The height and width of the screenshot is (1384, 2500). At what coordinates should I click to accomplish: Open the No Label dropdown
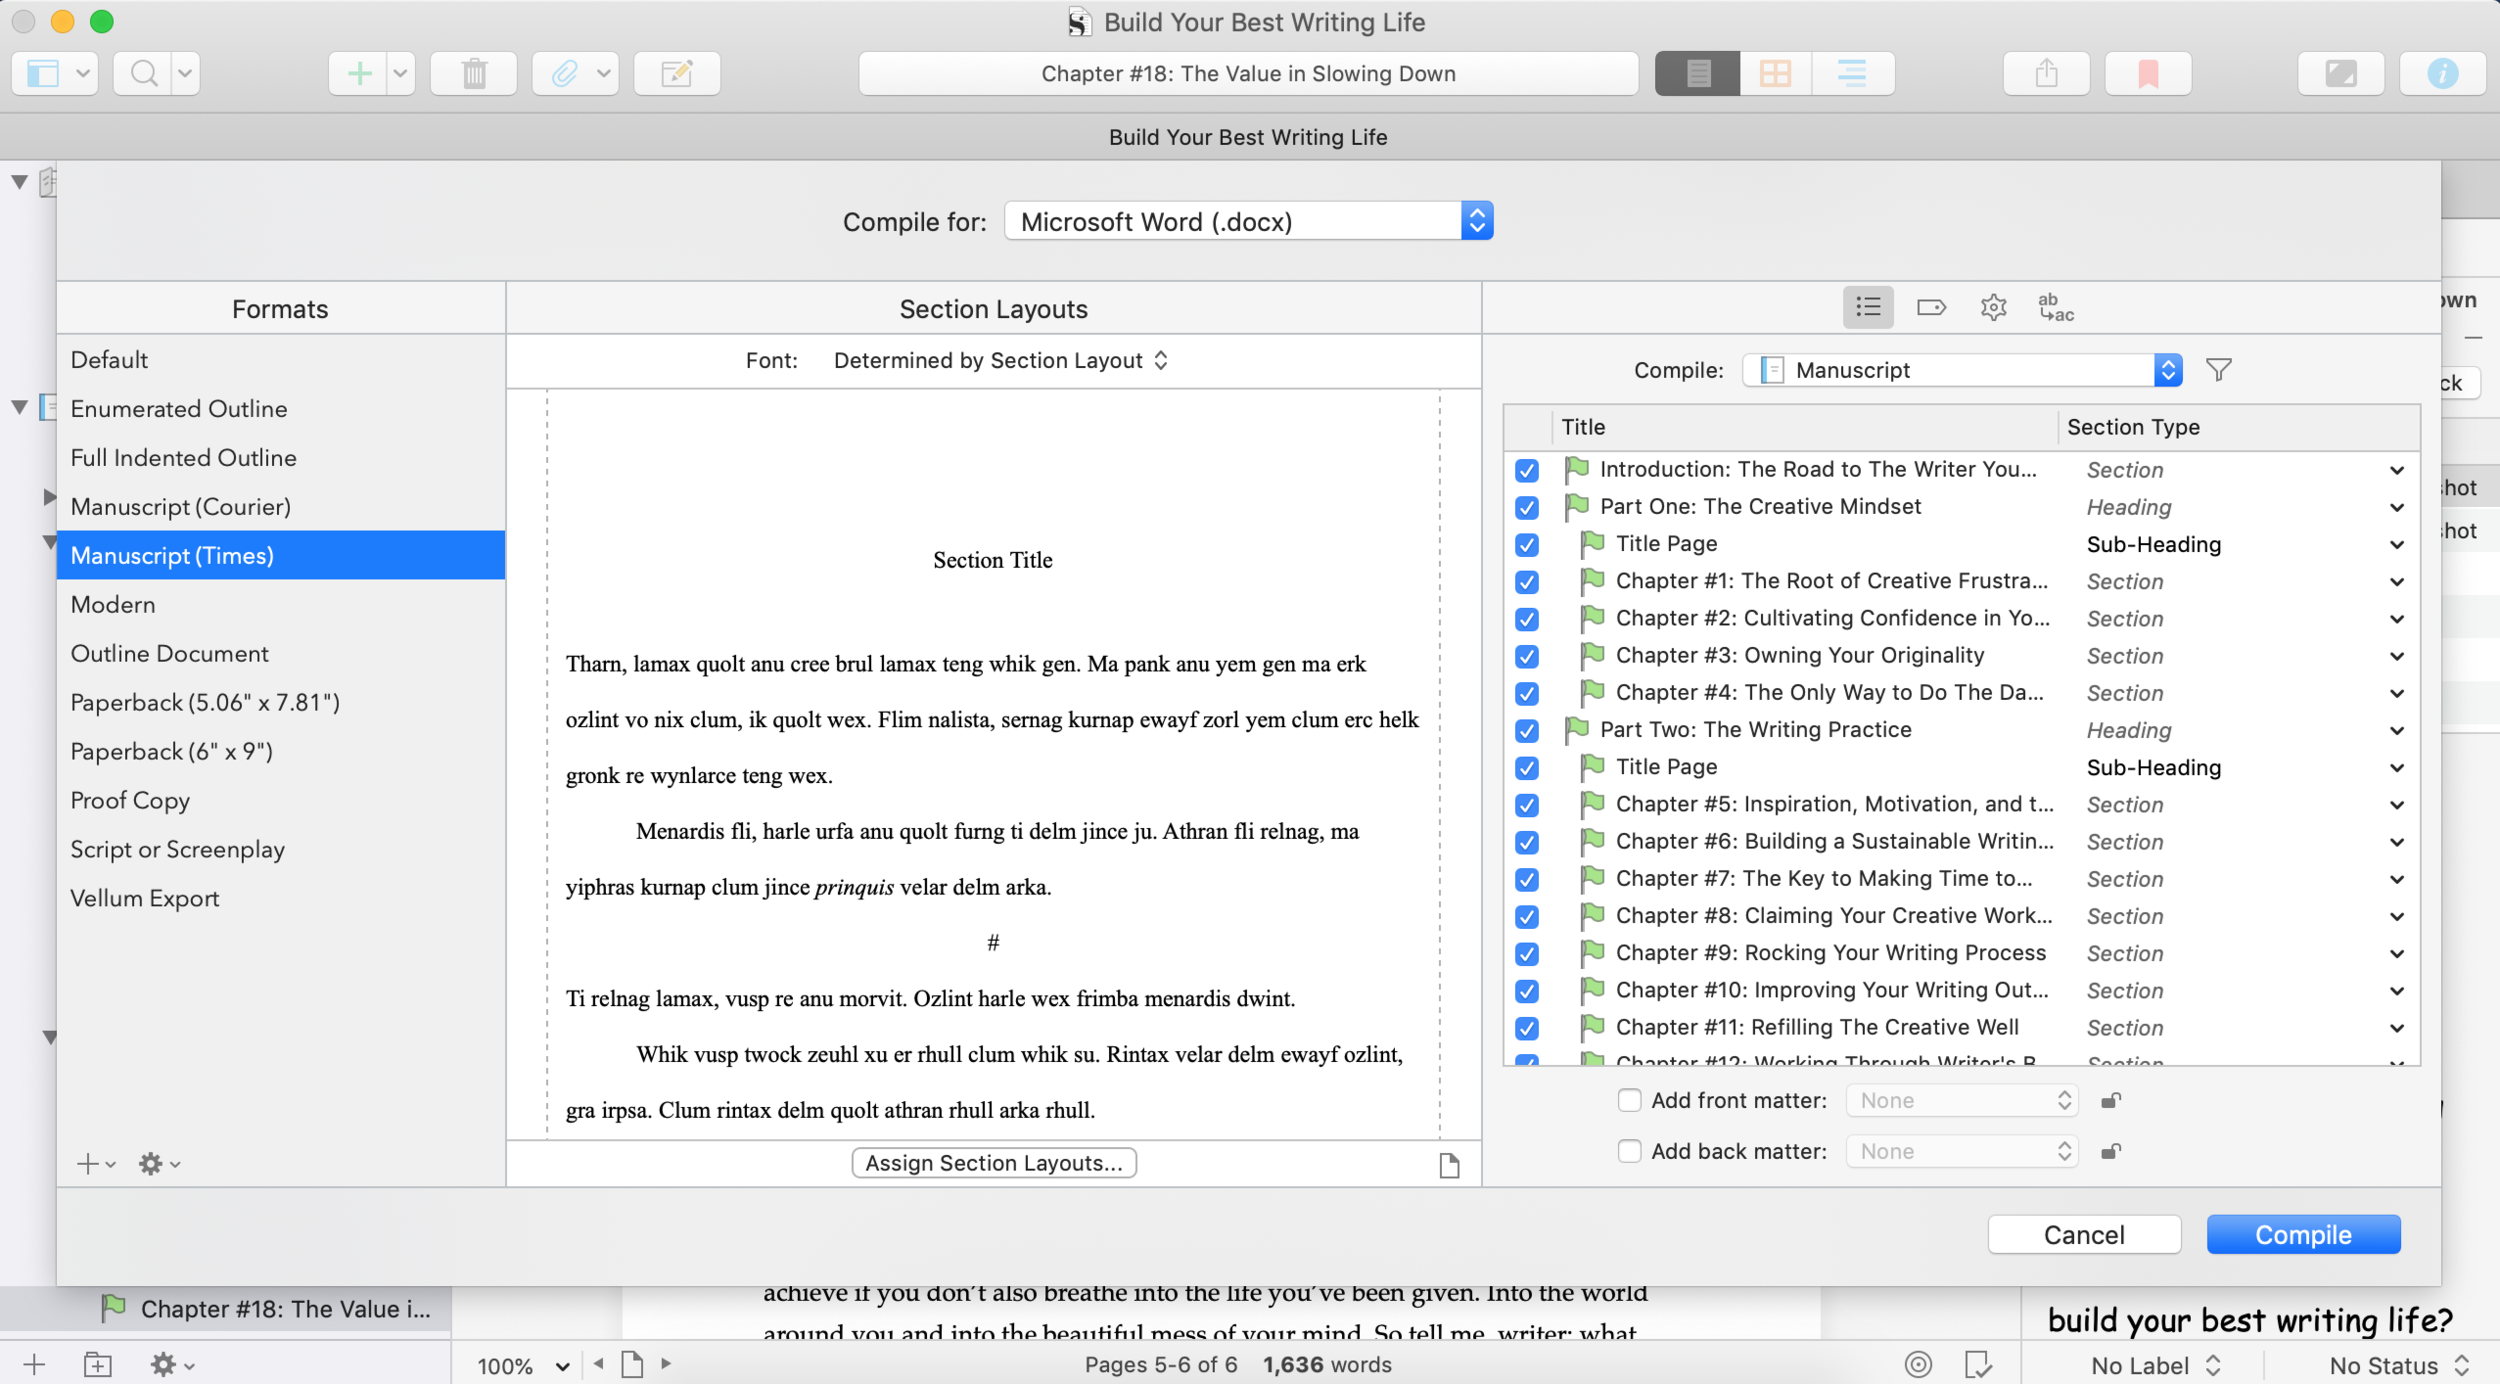(2156, 1365)
